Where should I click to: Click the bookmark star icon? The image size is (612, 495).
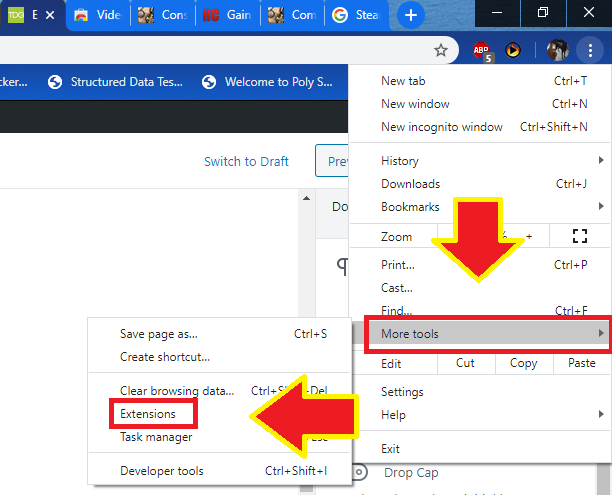441,50
